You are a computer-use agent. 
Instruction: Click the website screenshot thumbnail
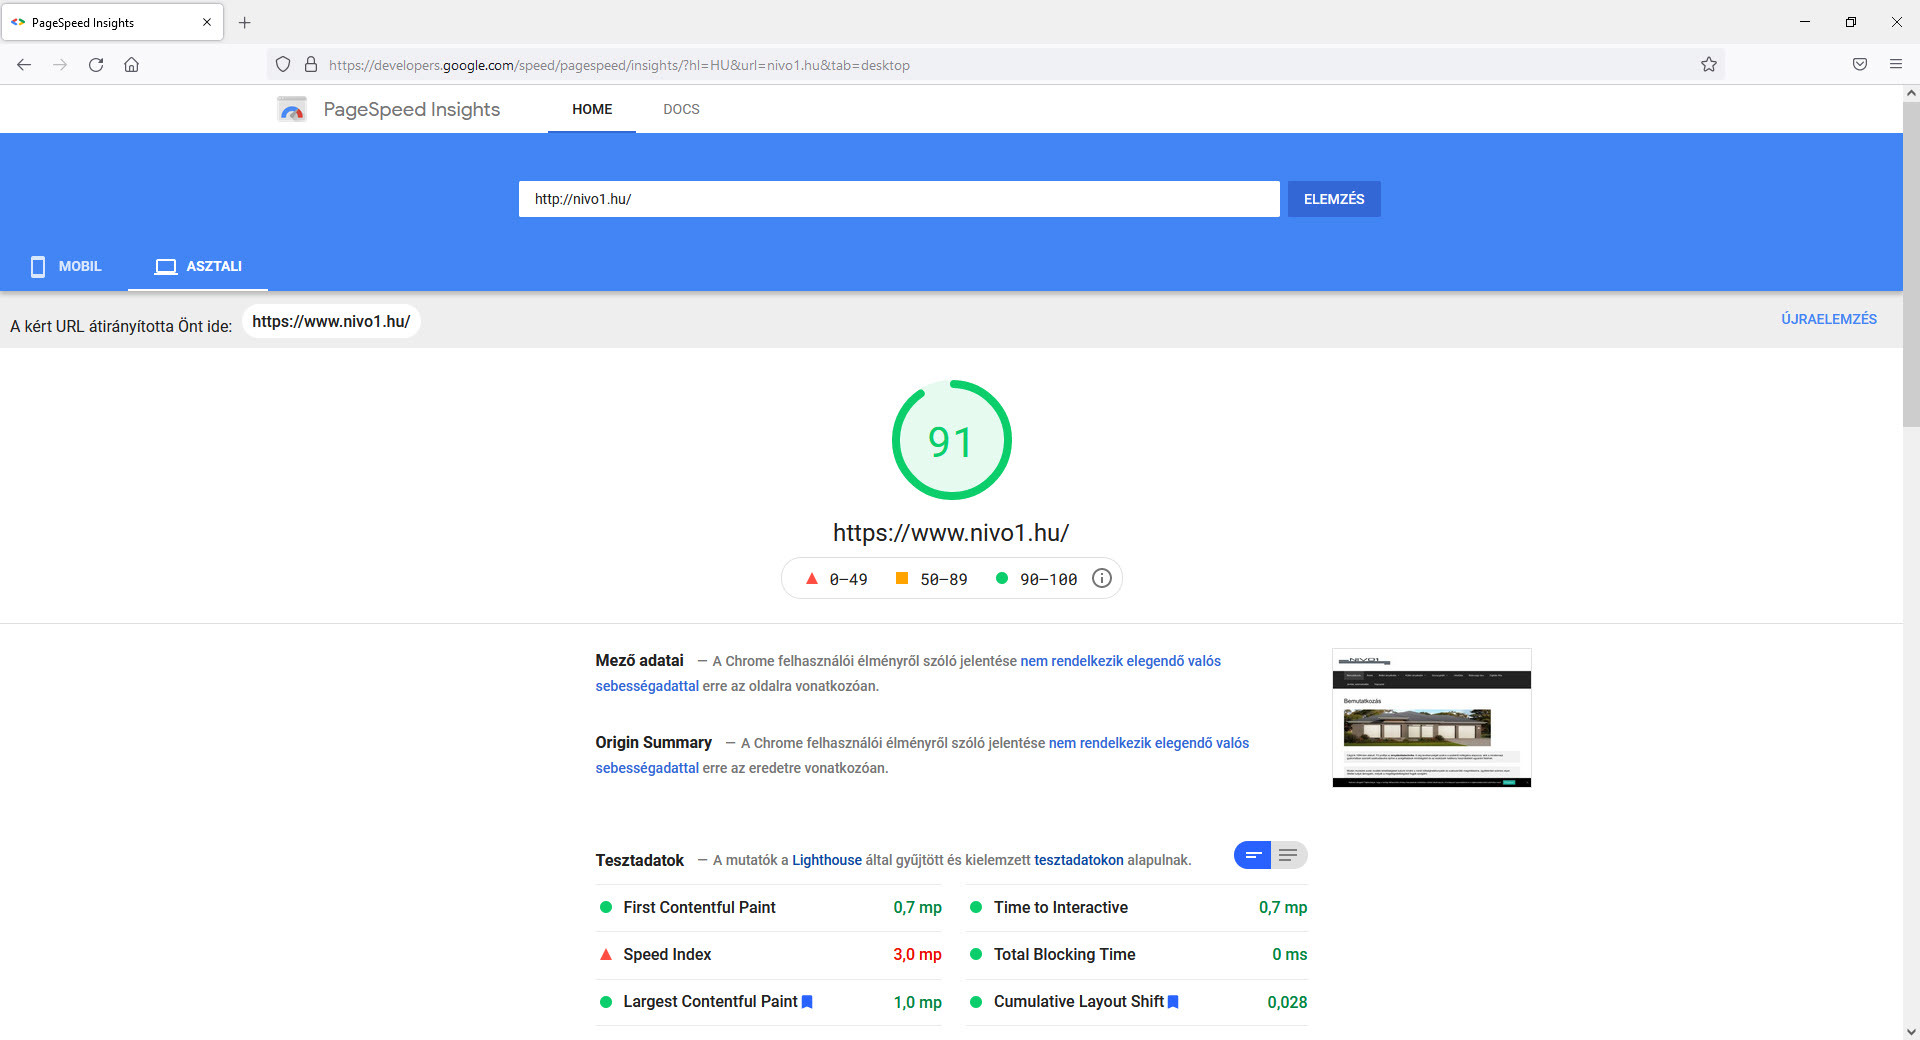point(1431,718)
